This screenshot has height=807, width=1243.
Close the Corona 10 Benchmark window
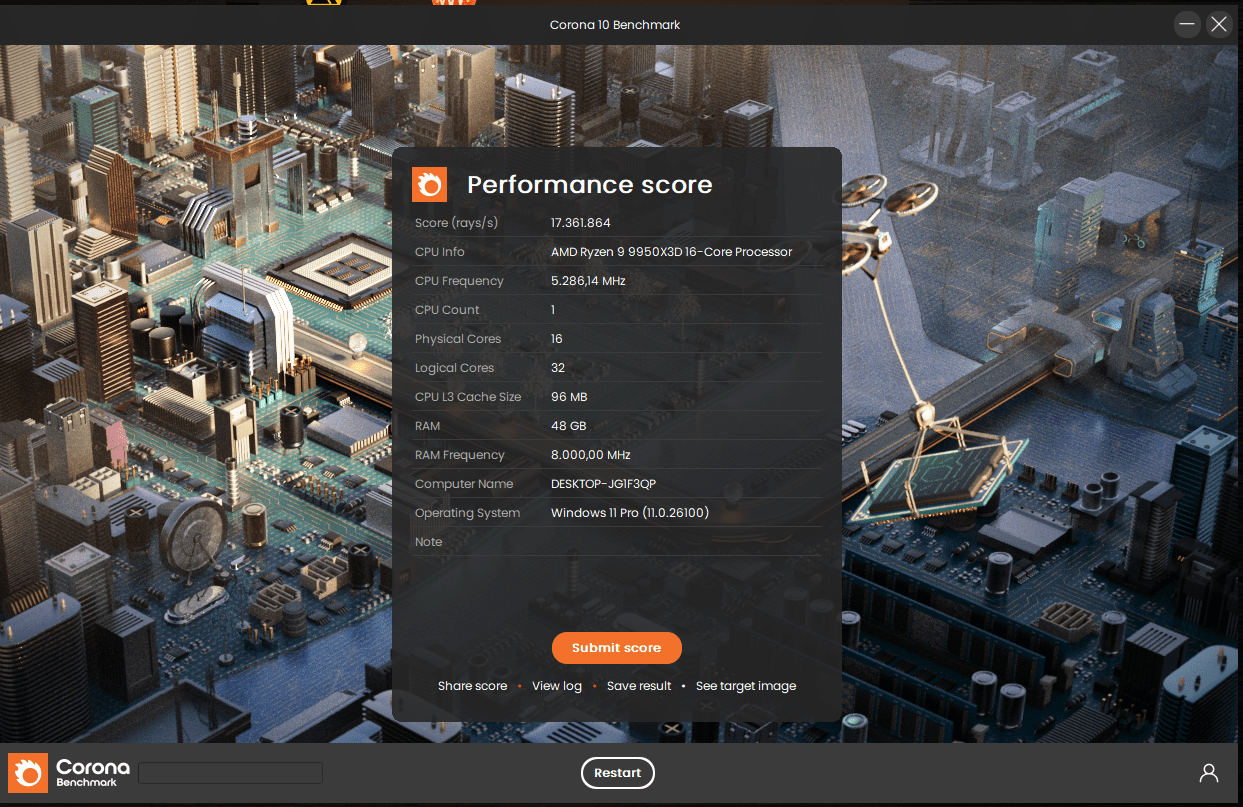tap(1218, 24)
